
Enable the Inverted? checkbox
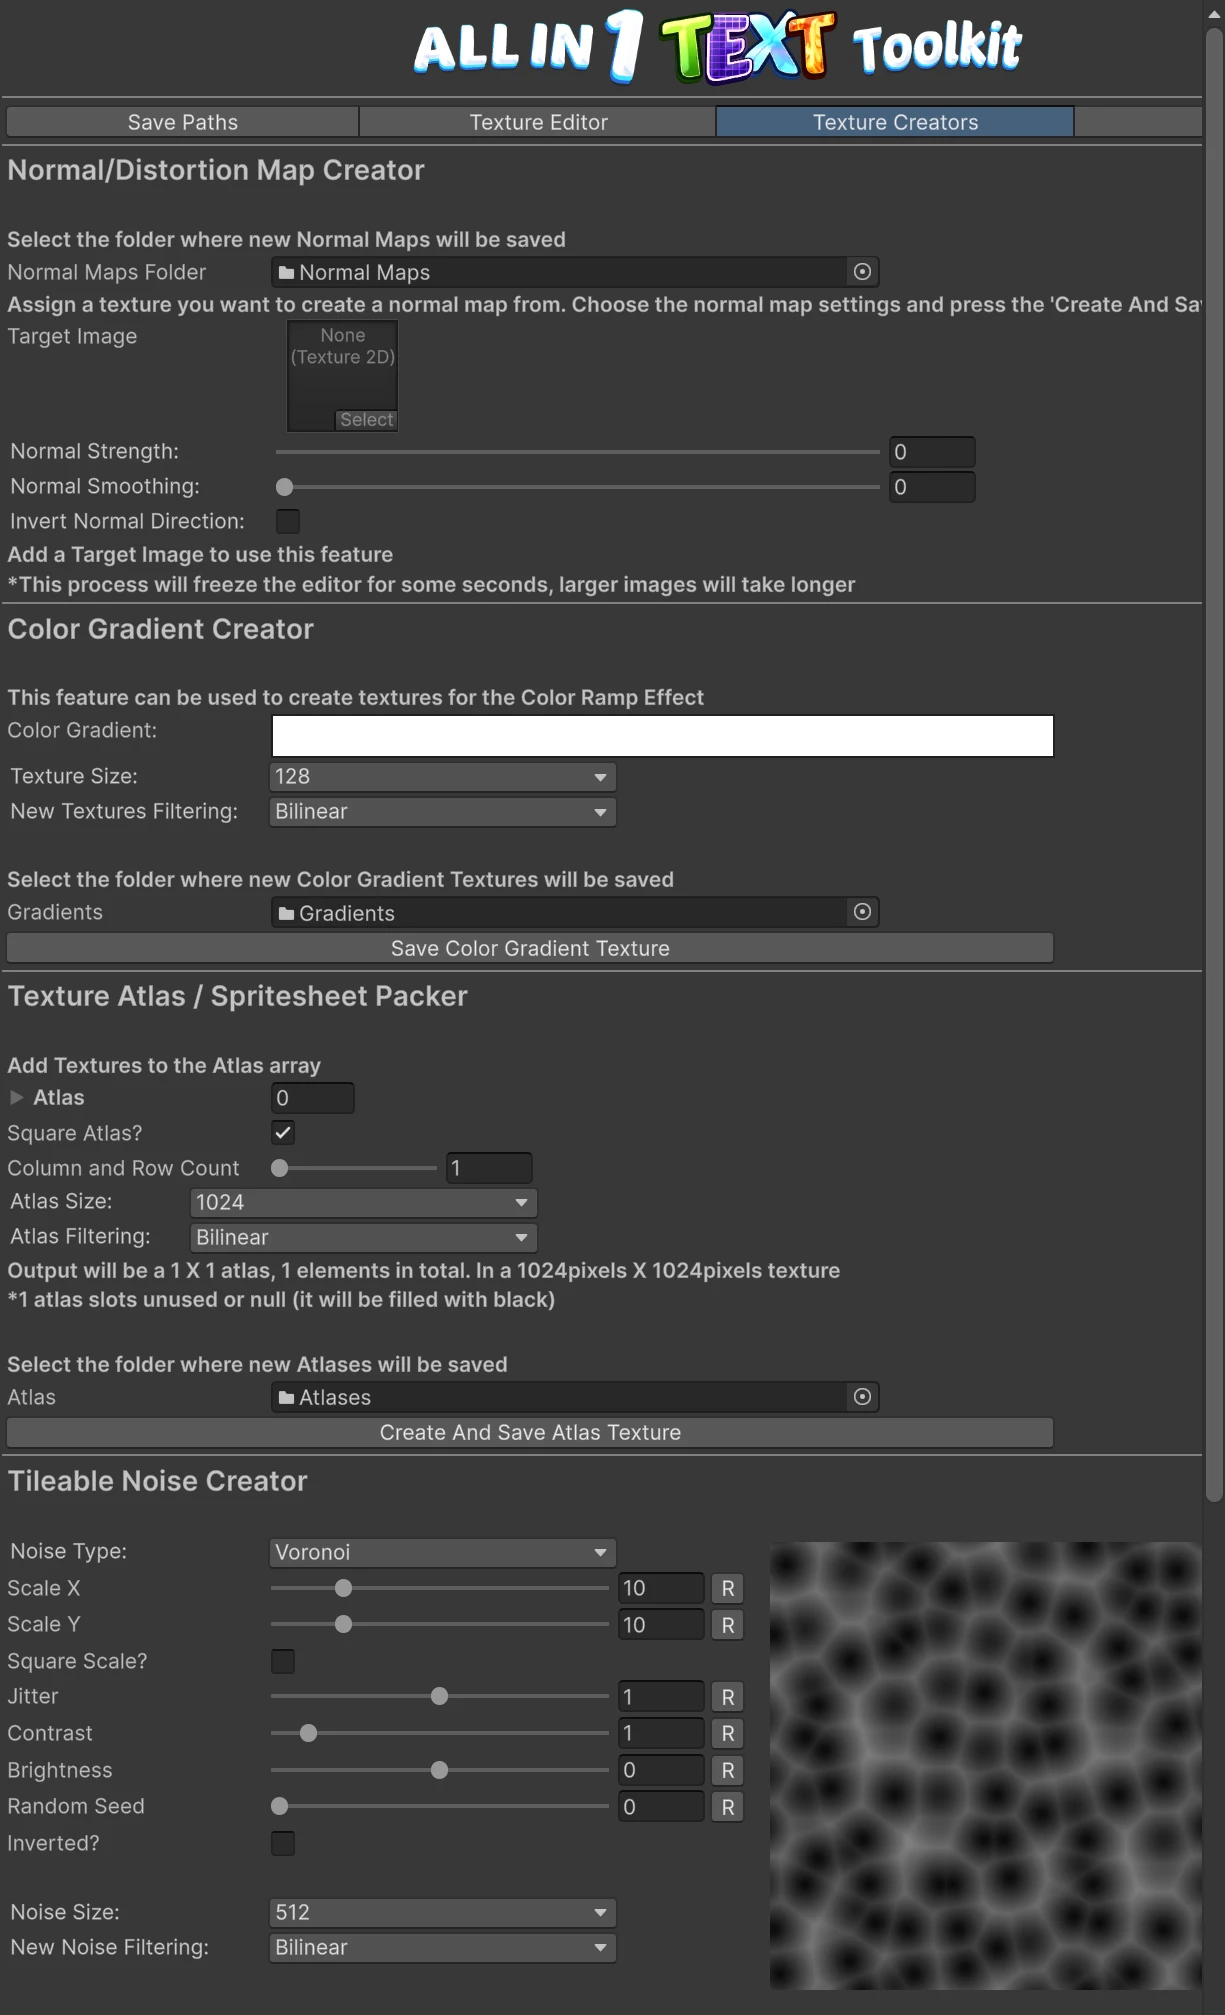point(283,1843)
